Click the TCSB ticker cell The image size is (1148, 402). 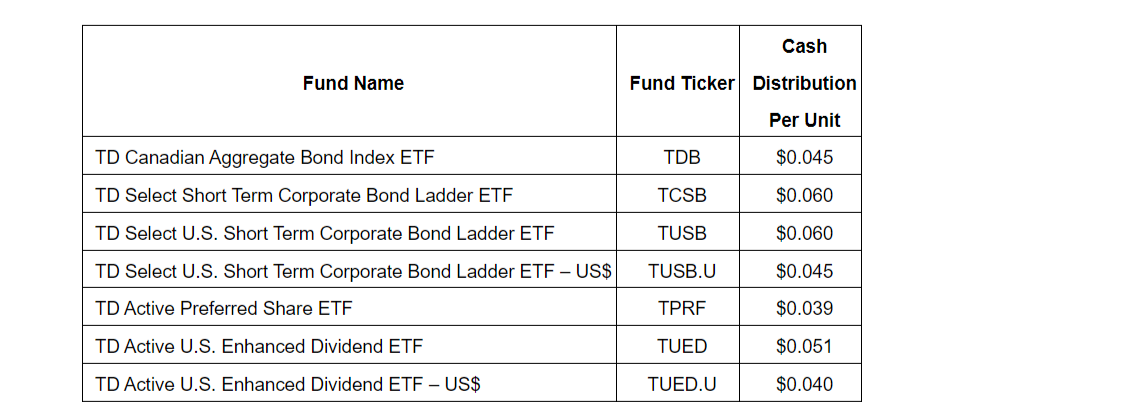(682, 195)
